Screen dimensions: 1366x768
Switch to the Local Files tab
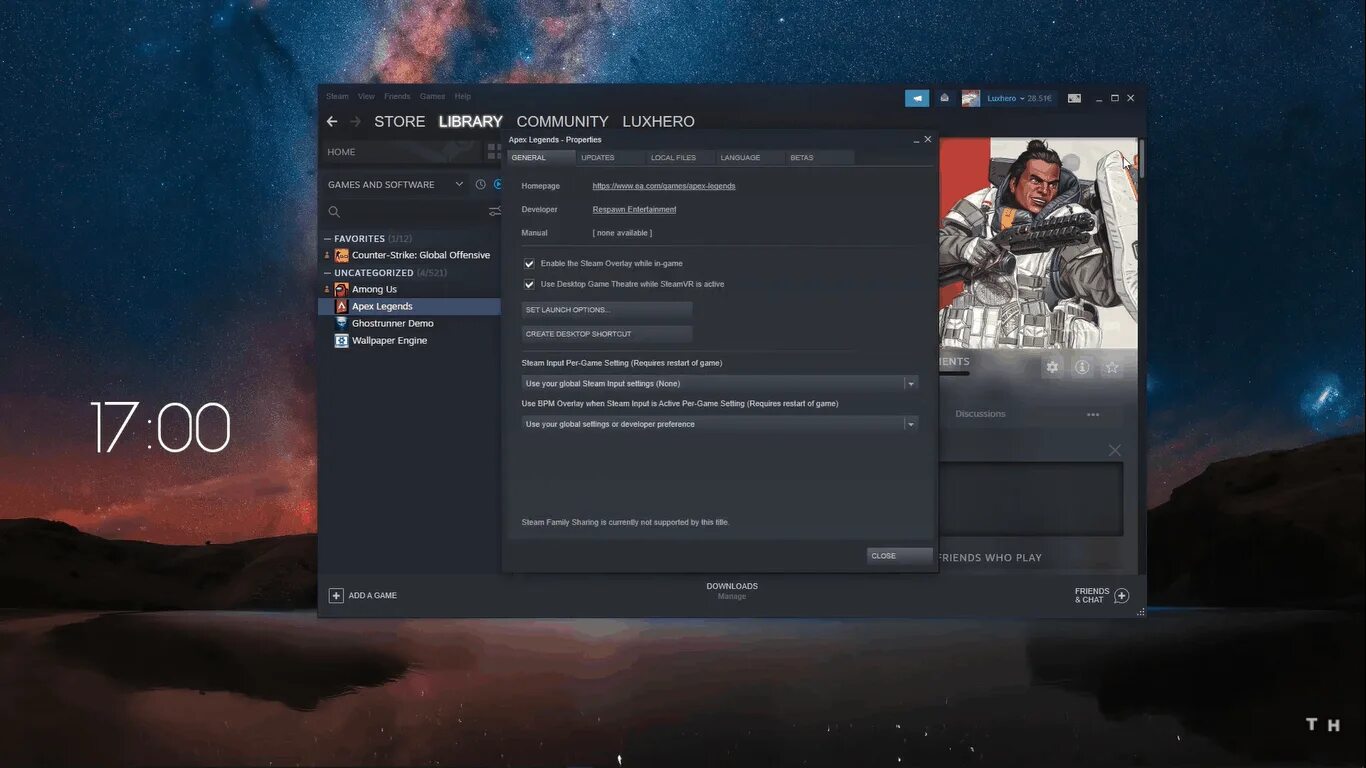click(680, 157)
